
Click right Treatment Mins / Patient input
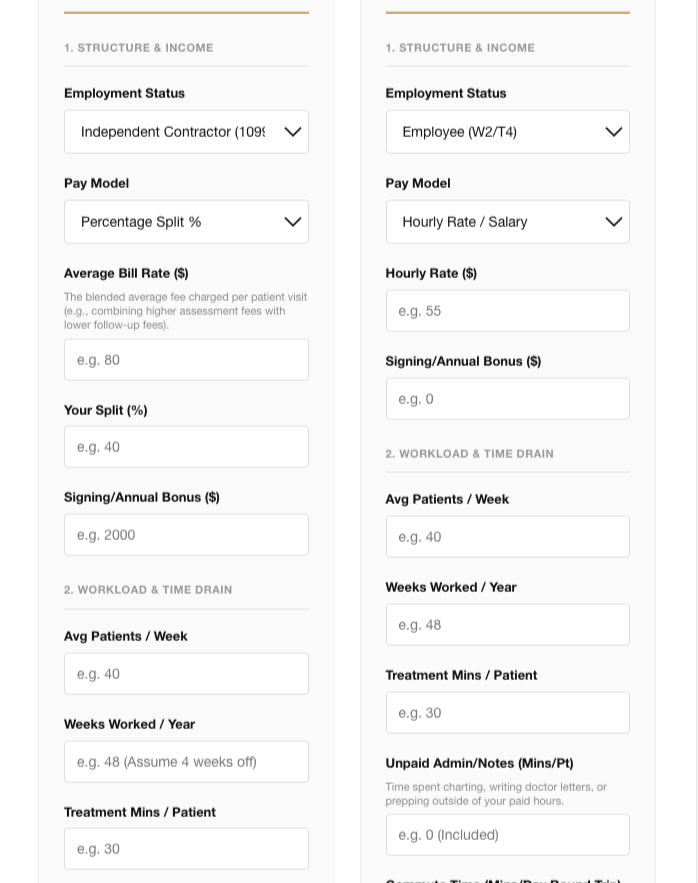[507, 713]
